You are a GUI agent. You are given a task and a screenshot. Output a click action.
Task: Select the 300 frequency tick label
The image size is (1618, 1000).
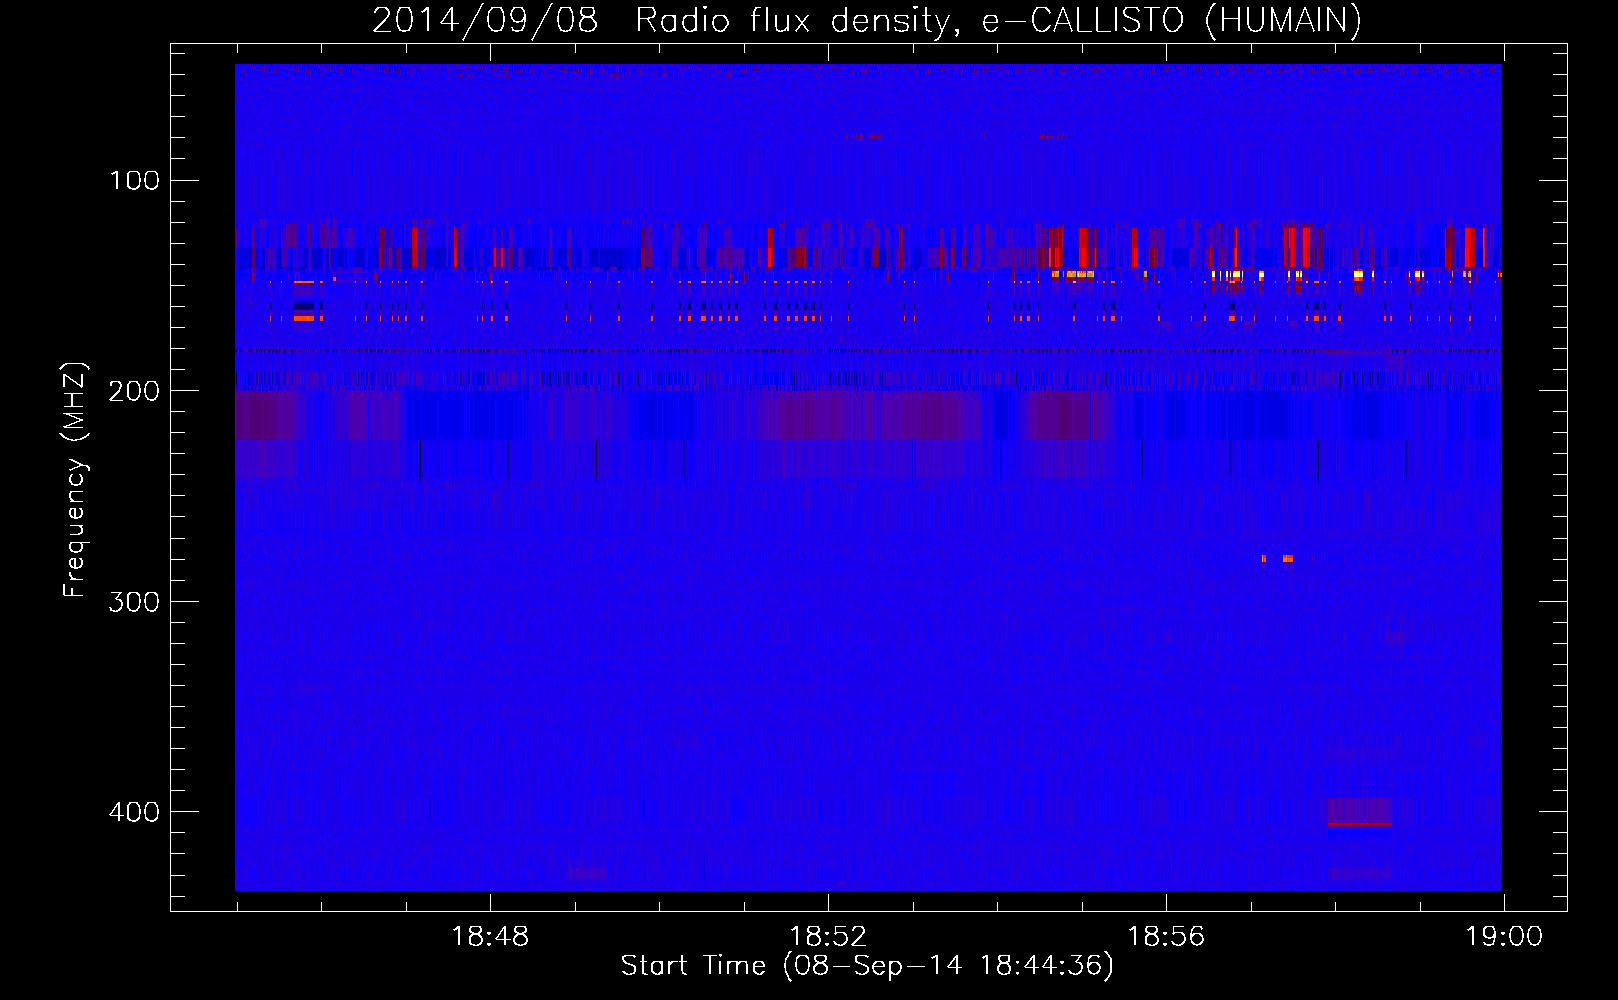135,602
